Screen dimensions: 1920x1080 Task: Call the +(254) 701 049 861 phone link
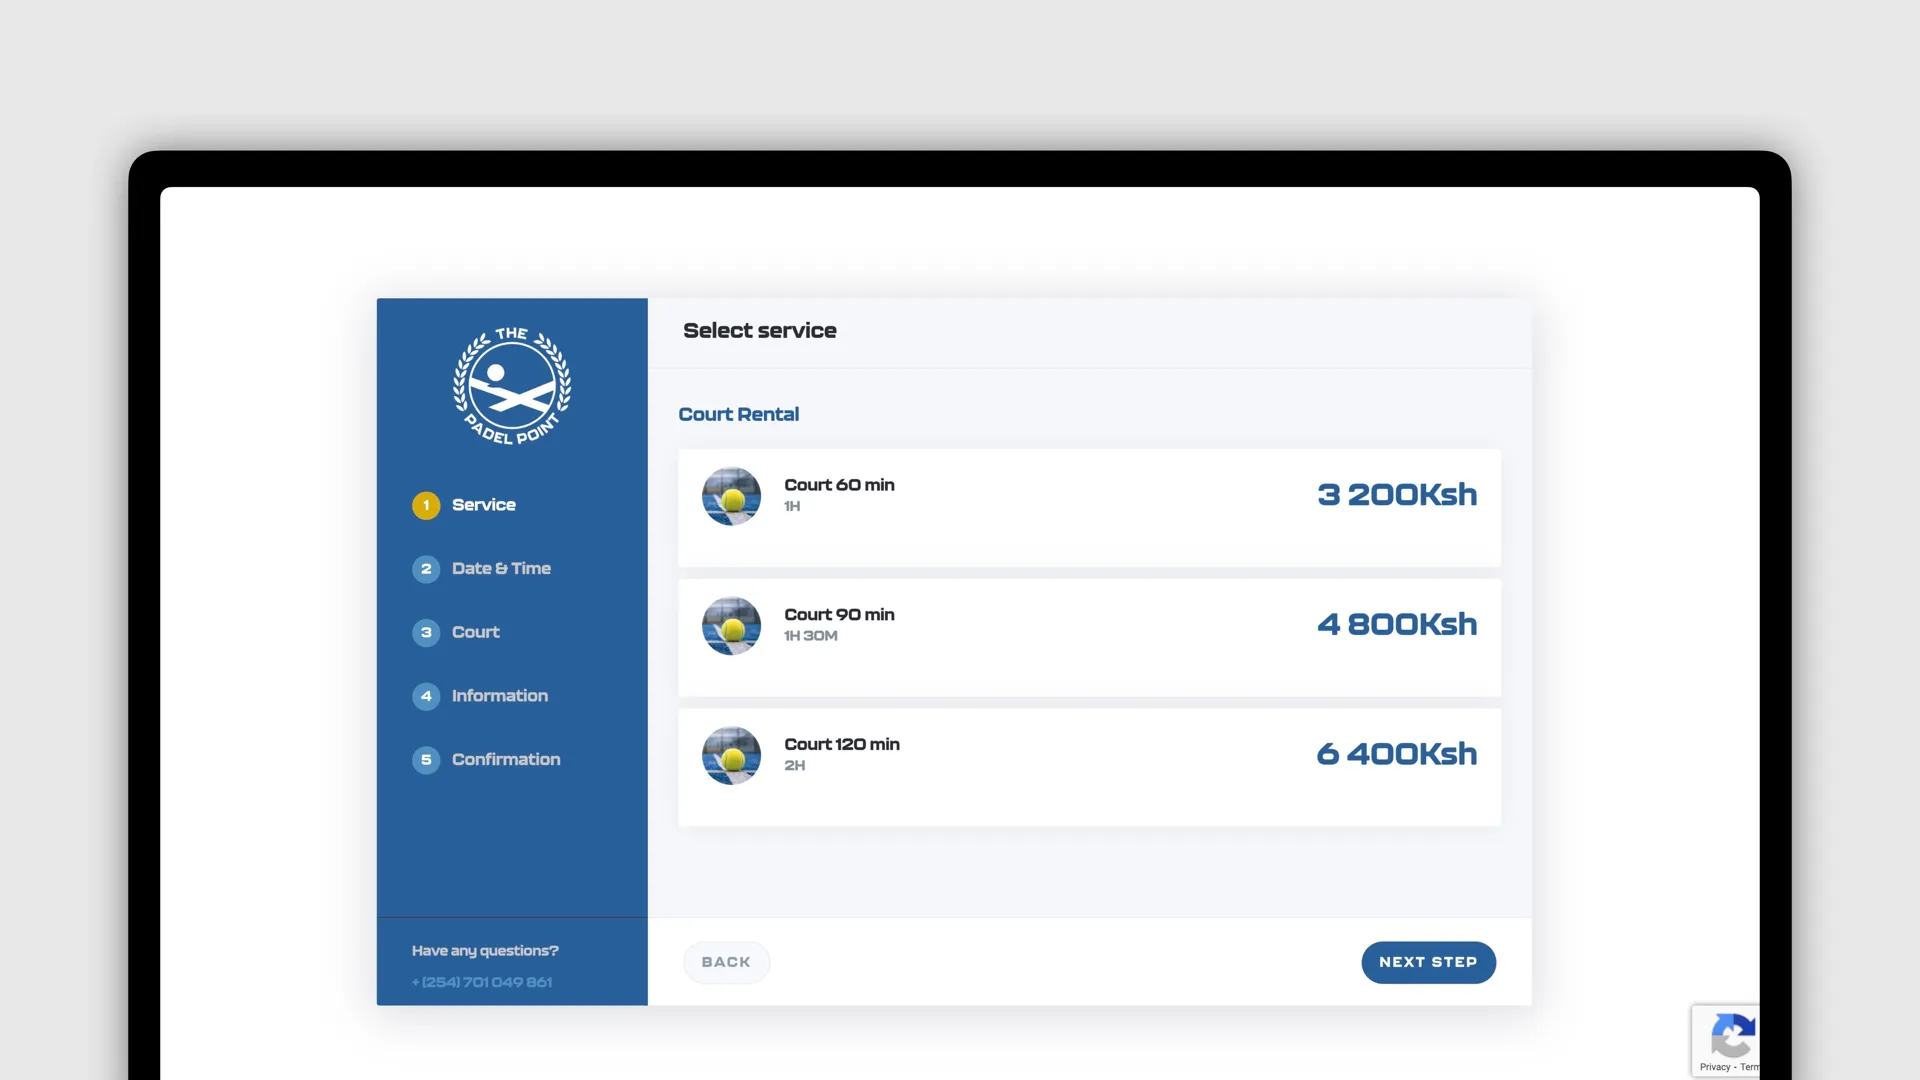coord(482,982)
